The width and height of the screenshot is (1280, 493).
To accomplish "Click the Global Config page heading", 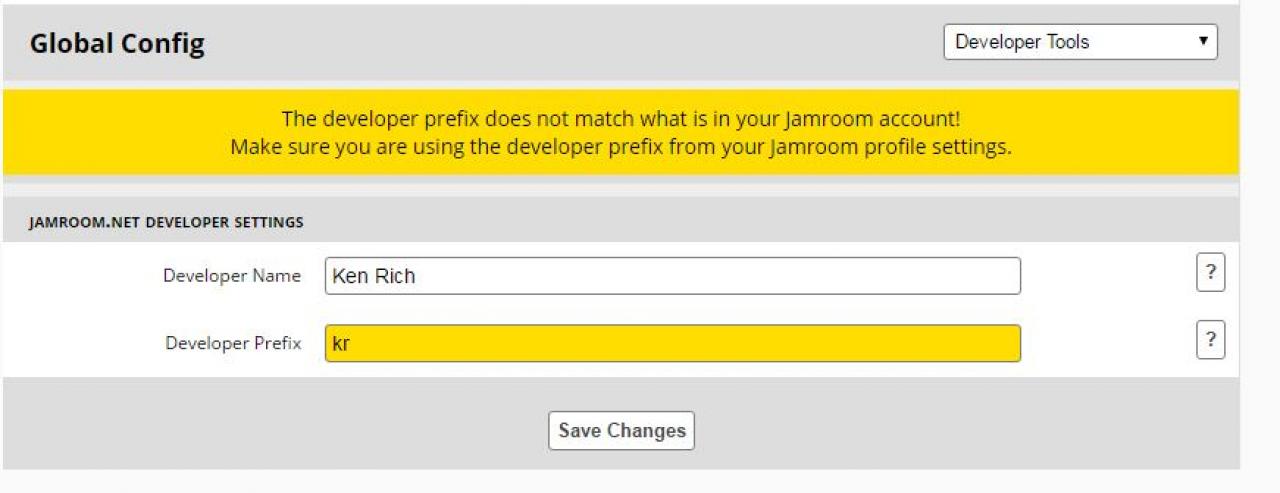I will [x=117, y=44].
